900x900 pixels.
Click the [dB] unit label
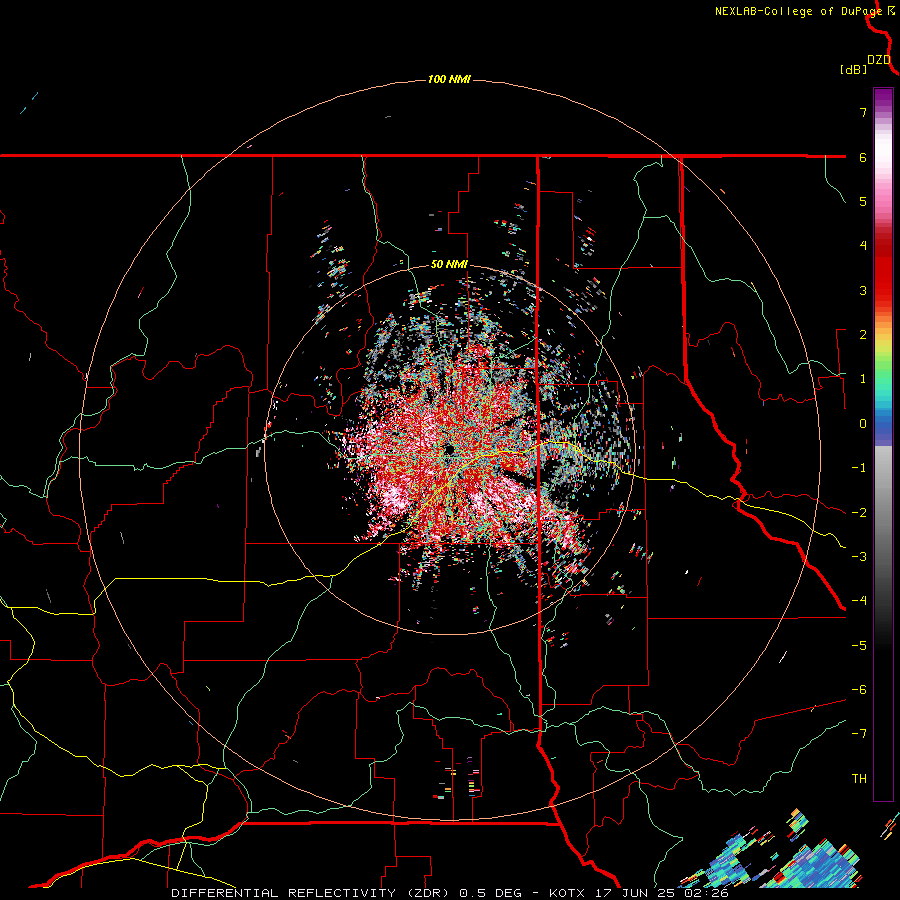tap(853, 69)
